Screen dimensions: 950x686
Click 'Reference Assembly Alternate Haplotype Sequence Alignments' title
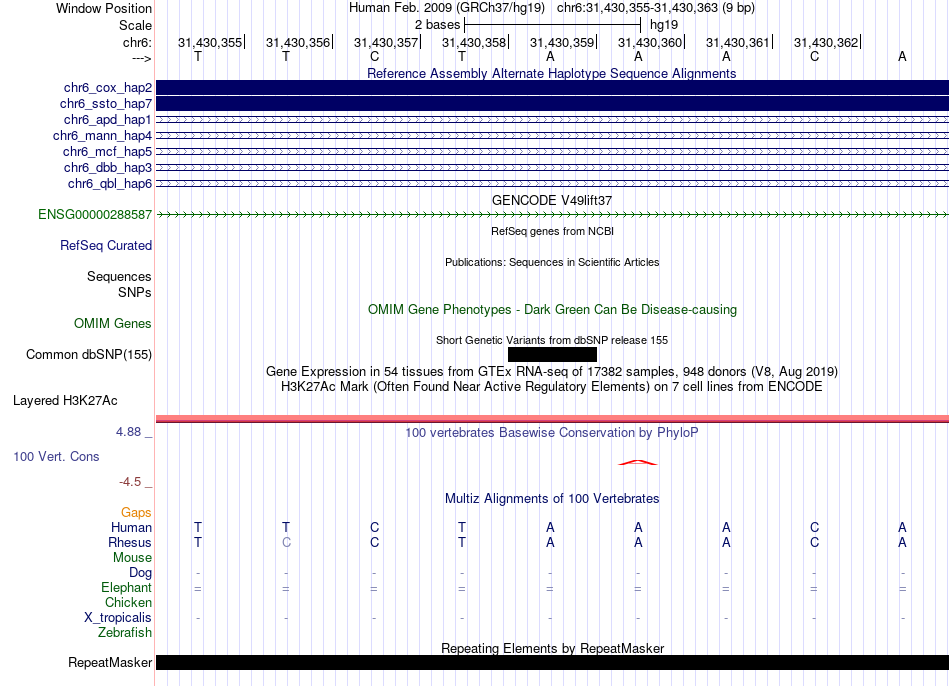(x=551, y=73)
